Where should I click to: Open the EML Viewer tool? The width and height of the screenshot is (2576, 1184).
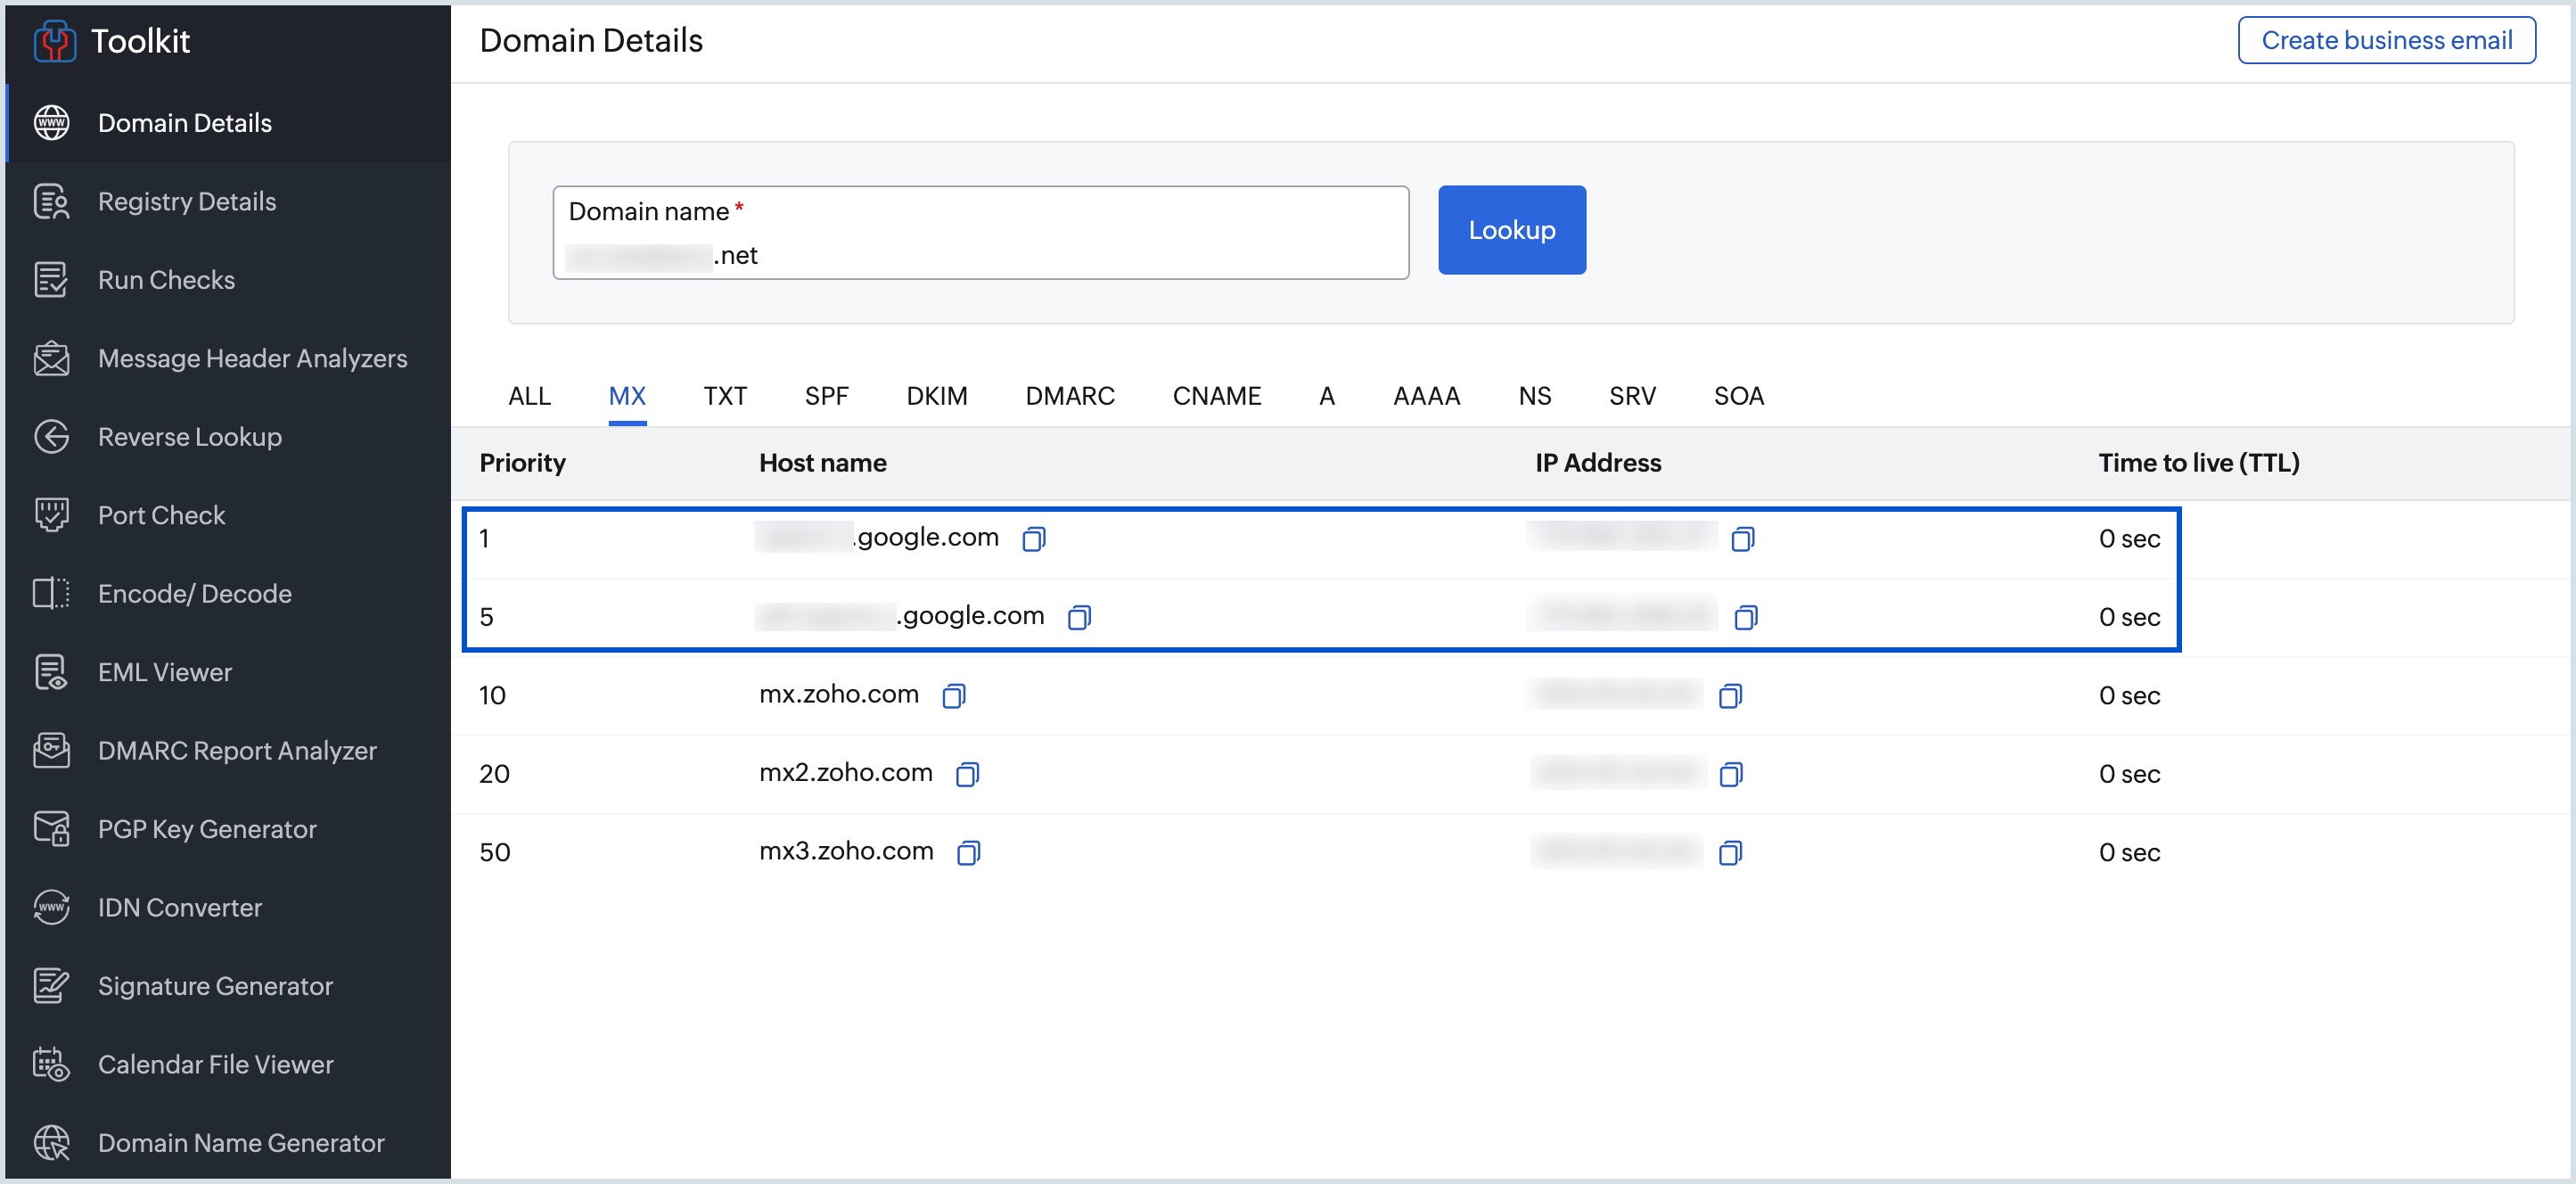(164, 672)
